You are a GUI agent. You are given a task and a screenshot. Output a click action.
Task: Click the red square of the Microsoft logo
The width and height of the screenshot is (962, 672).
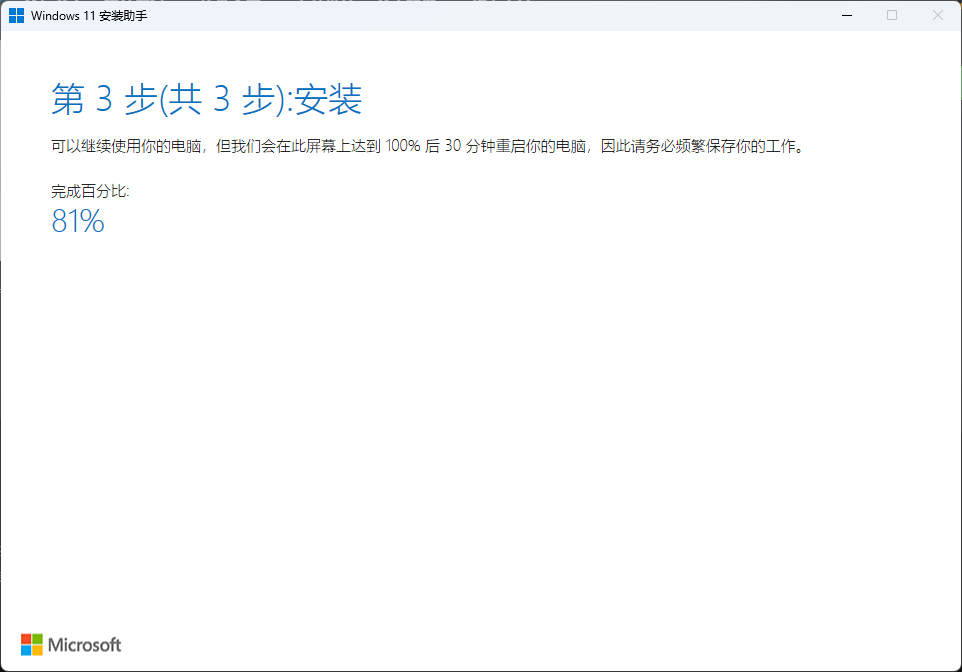tap(27, 639)
